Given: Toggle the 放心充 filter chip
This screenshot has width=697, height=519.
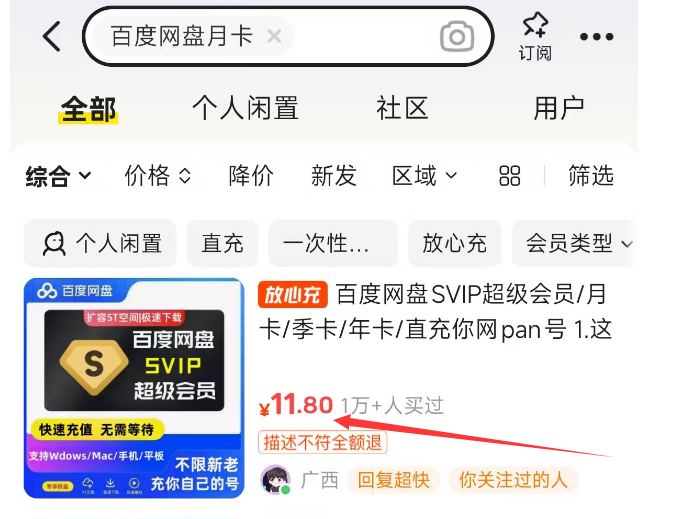Looking at the screenshot, I should point(454,243).
